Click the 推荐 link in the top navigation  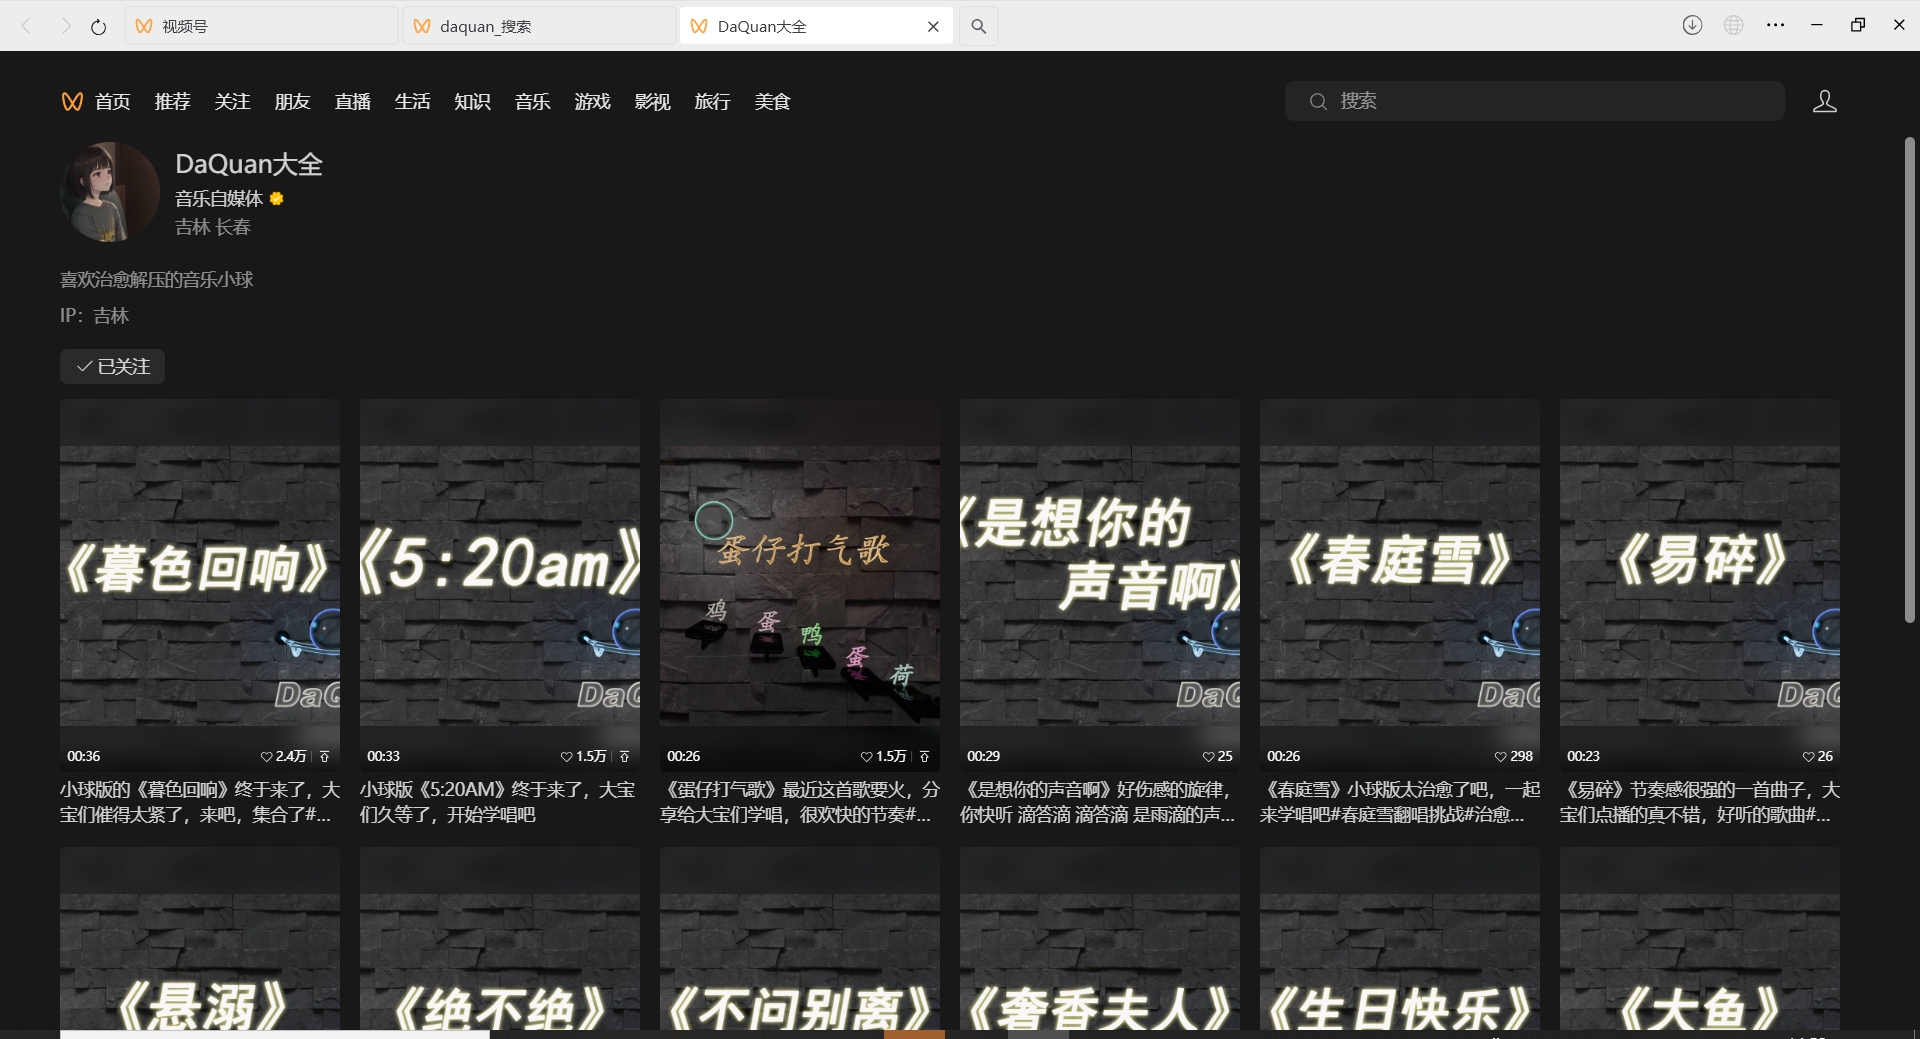point(171,101)
